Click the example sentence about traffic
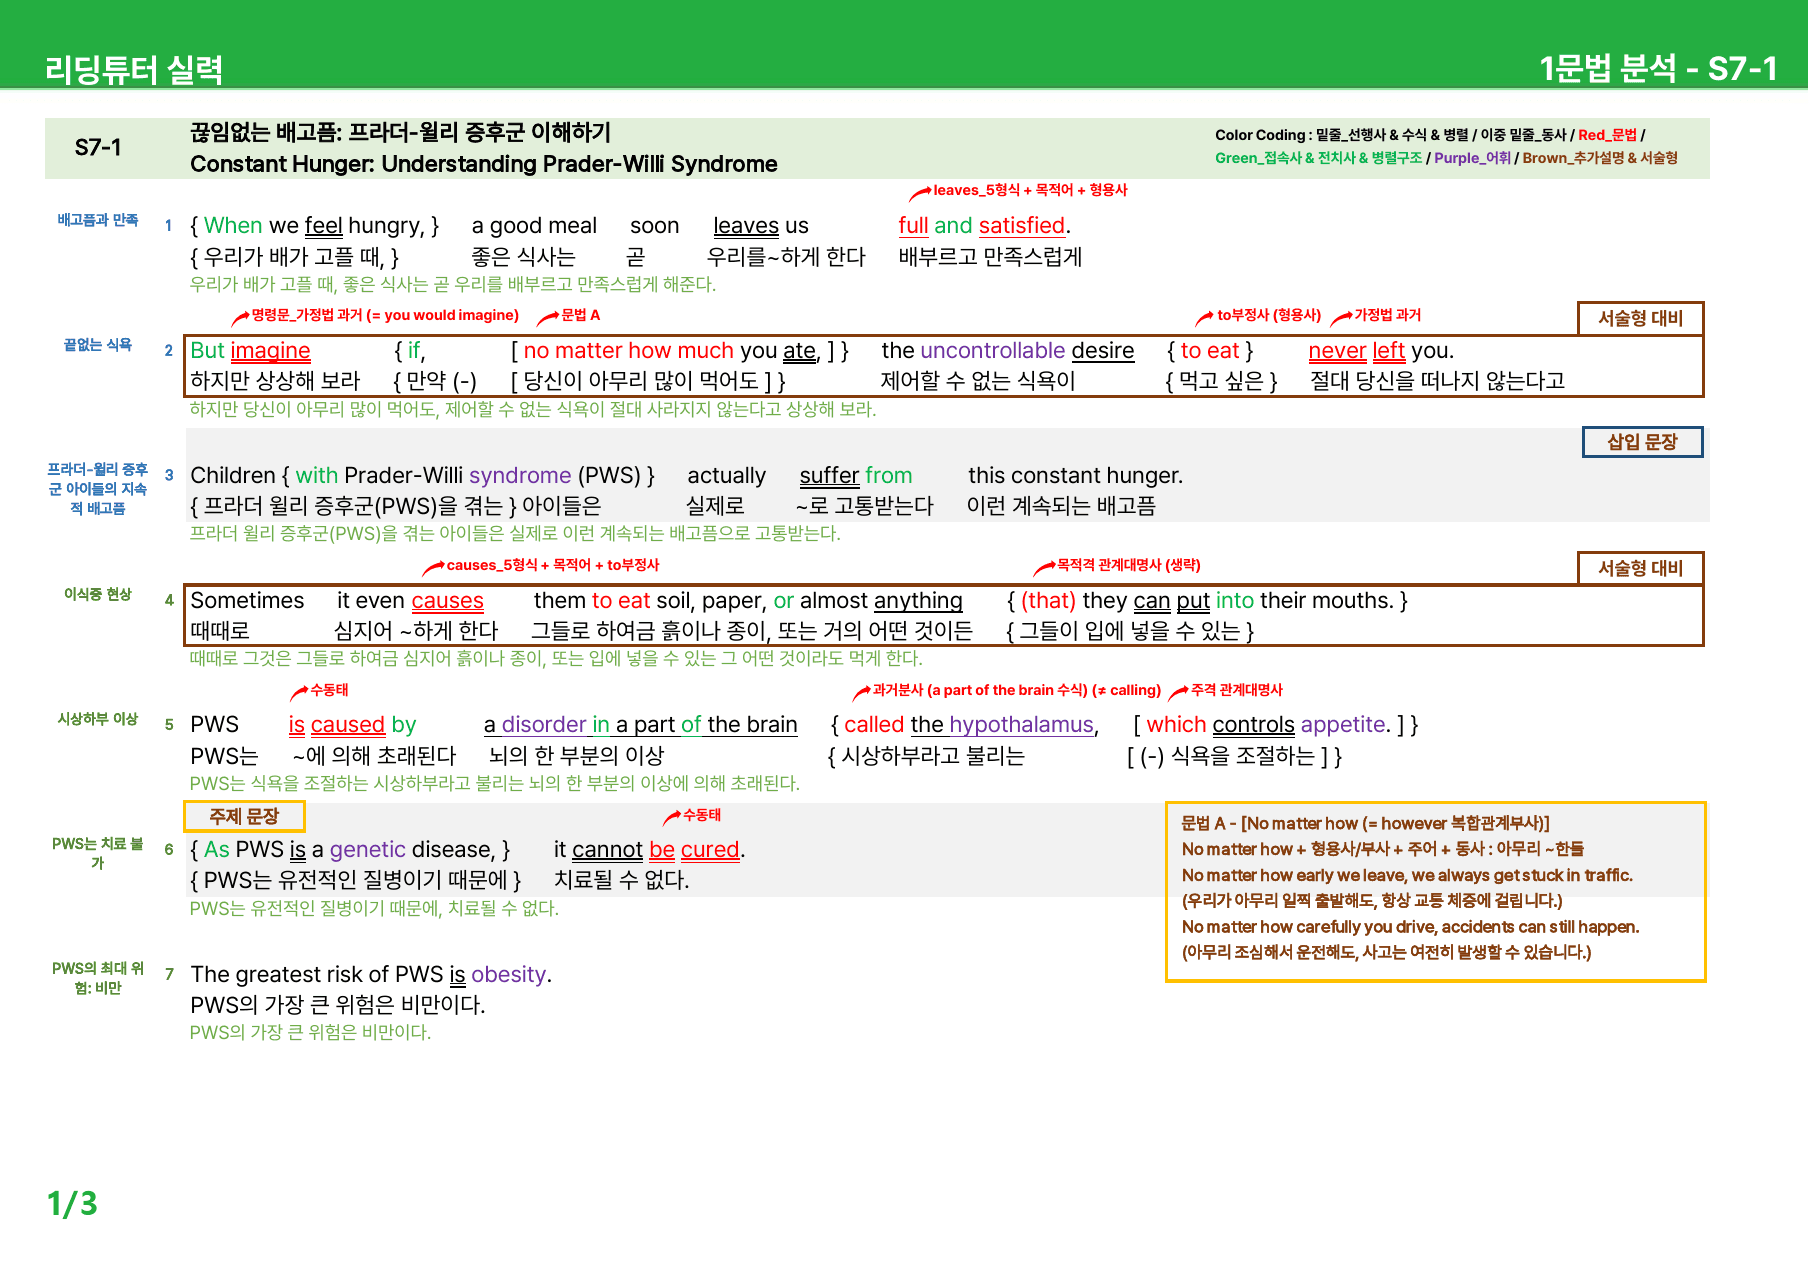The width and height of the screenshot is (1809, 1278). click(1407, 876)
